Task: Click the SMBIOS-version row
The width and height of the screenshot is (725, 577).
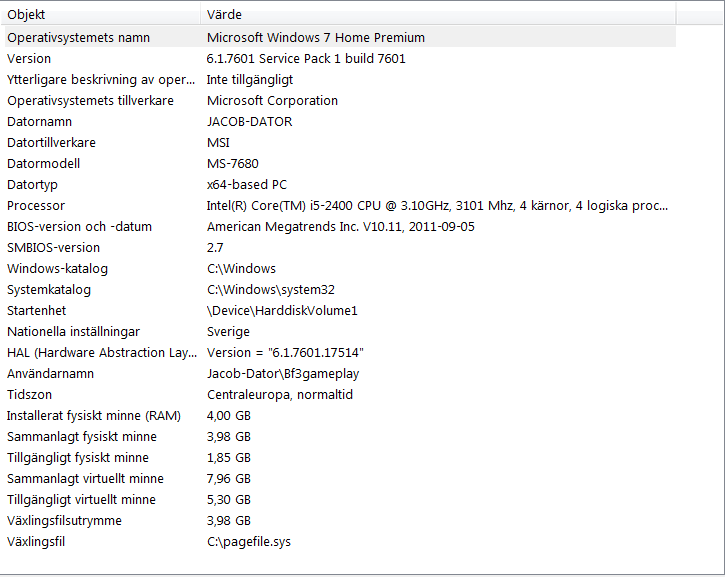Action: click(53, 247)
